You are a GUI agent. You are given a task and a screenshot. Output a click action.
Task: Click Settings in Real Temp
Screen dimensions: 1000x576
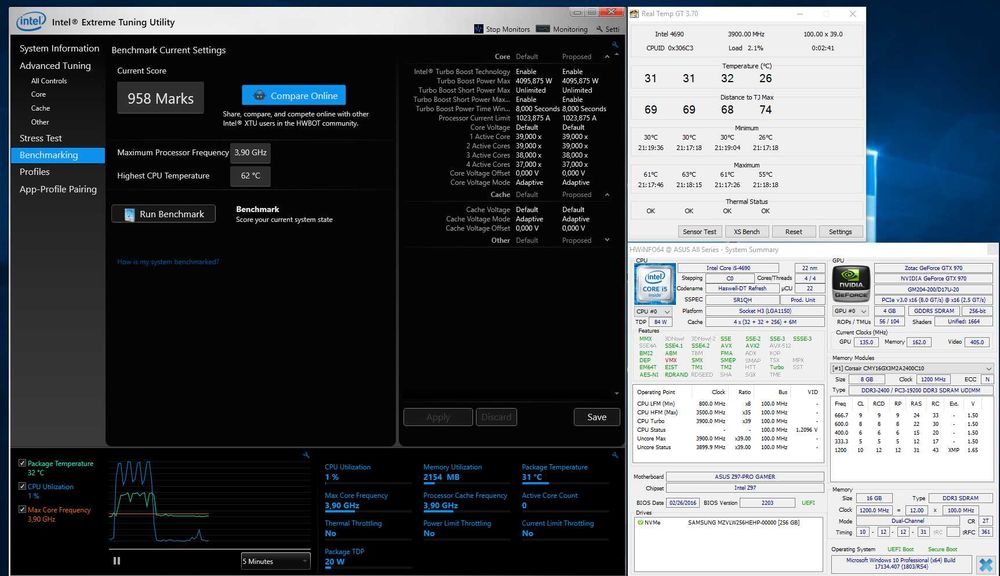[840, 232]
